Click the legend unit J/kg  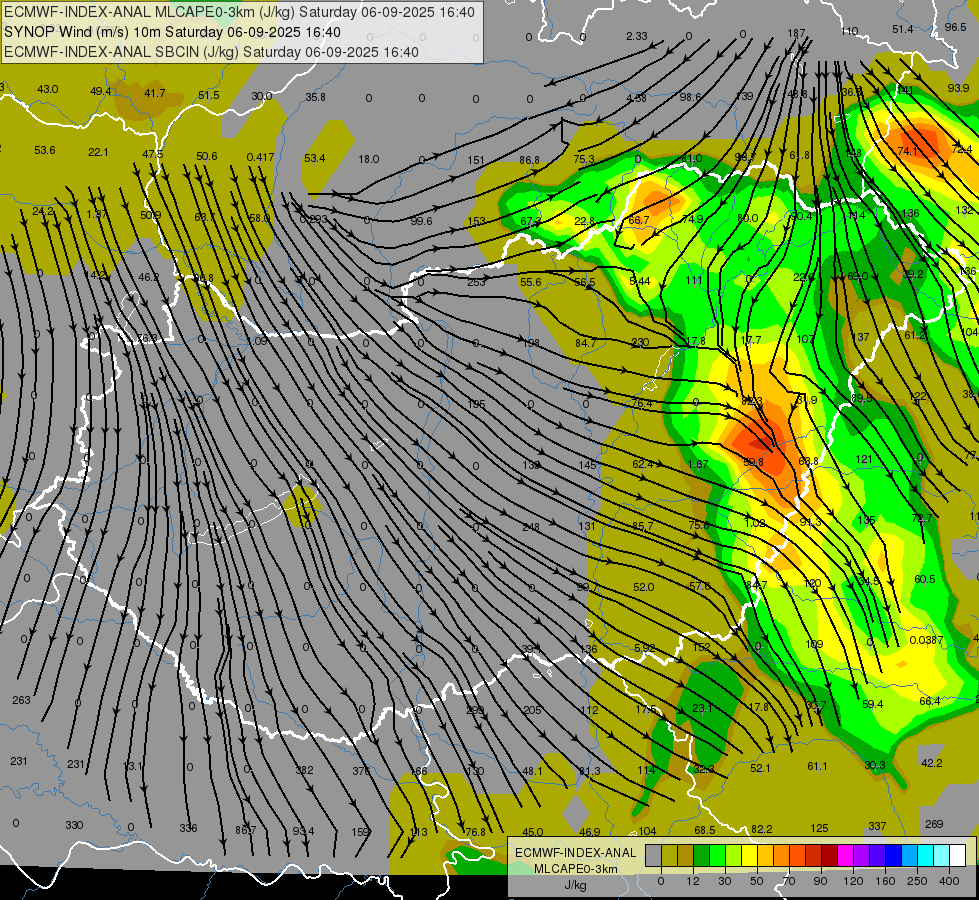click(x=575, y=885)
